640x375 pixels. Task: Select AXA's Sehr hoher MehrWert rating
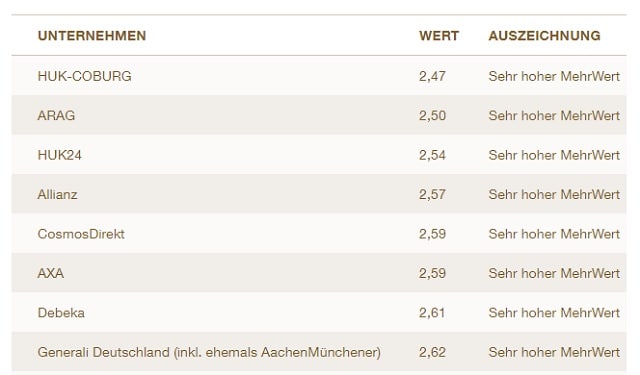(x=554, y=273)
